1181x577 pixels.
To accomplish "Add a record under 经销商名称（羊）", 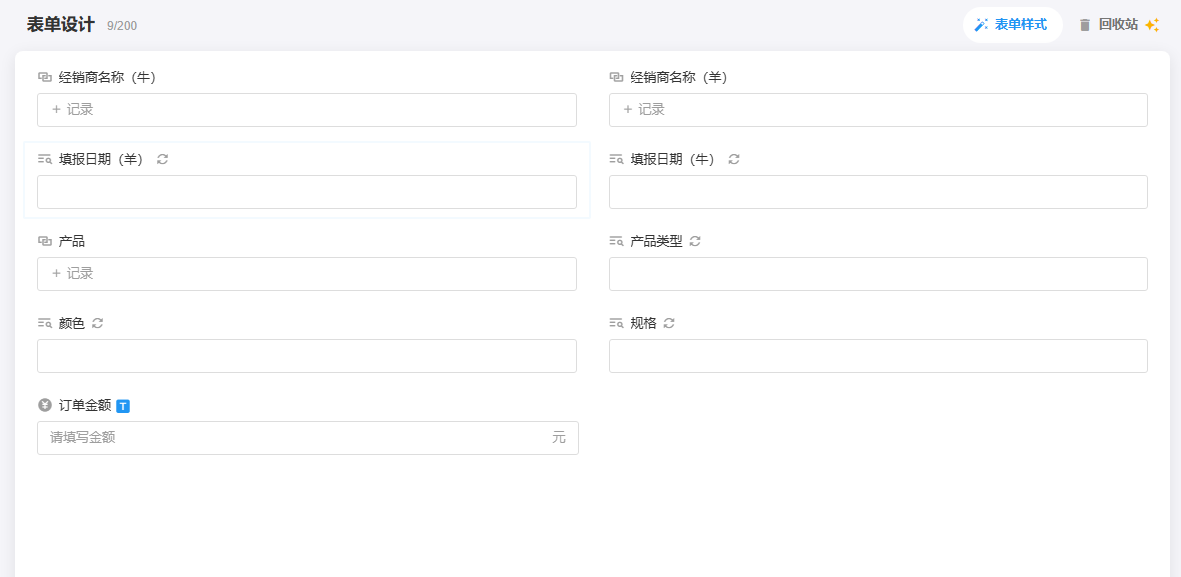I will coord(644,110).
